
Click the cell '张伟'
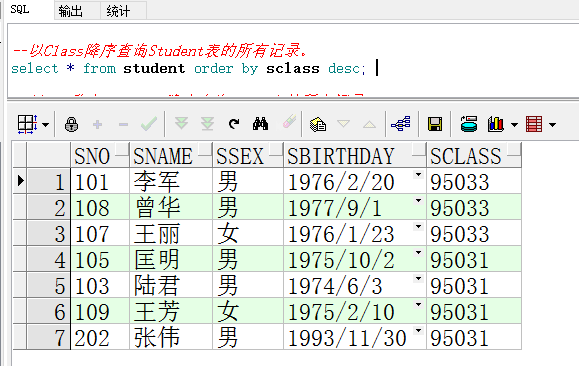pyautogui.click(x=171, y=337)
